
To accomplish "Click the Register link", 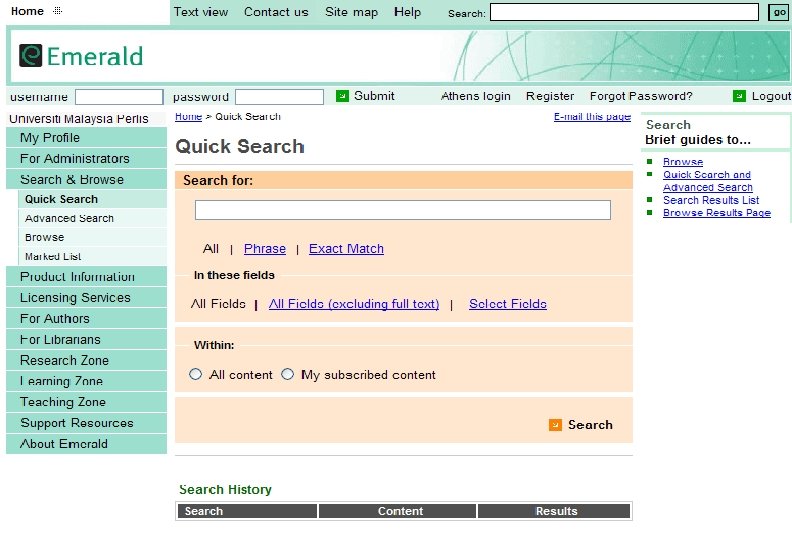I will pos(550,96).
